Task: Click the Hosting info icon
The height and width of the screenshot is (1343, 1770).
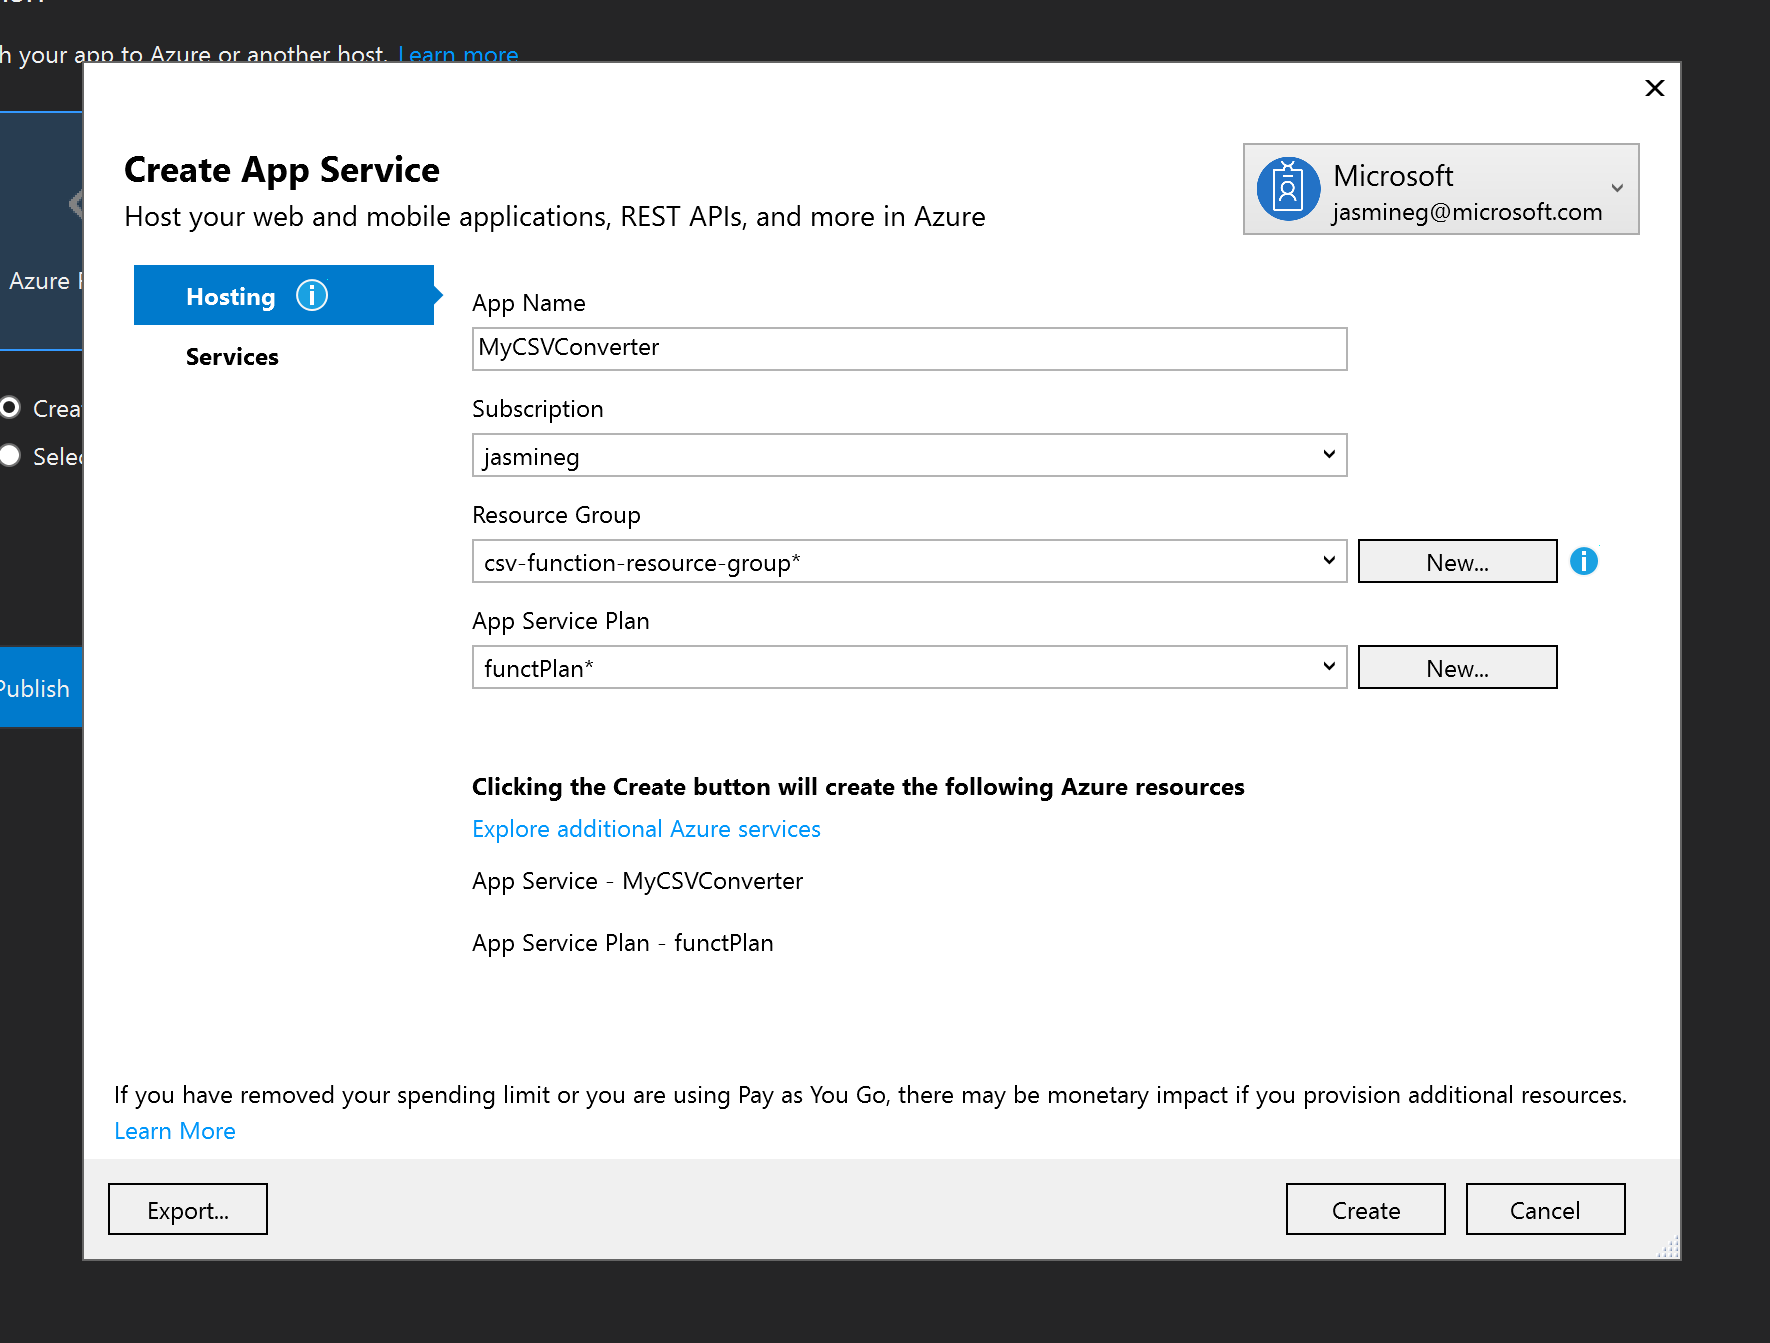Action: 312,296
